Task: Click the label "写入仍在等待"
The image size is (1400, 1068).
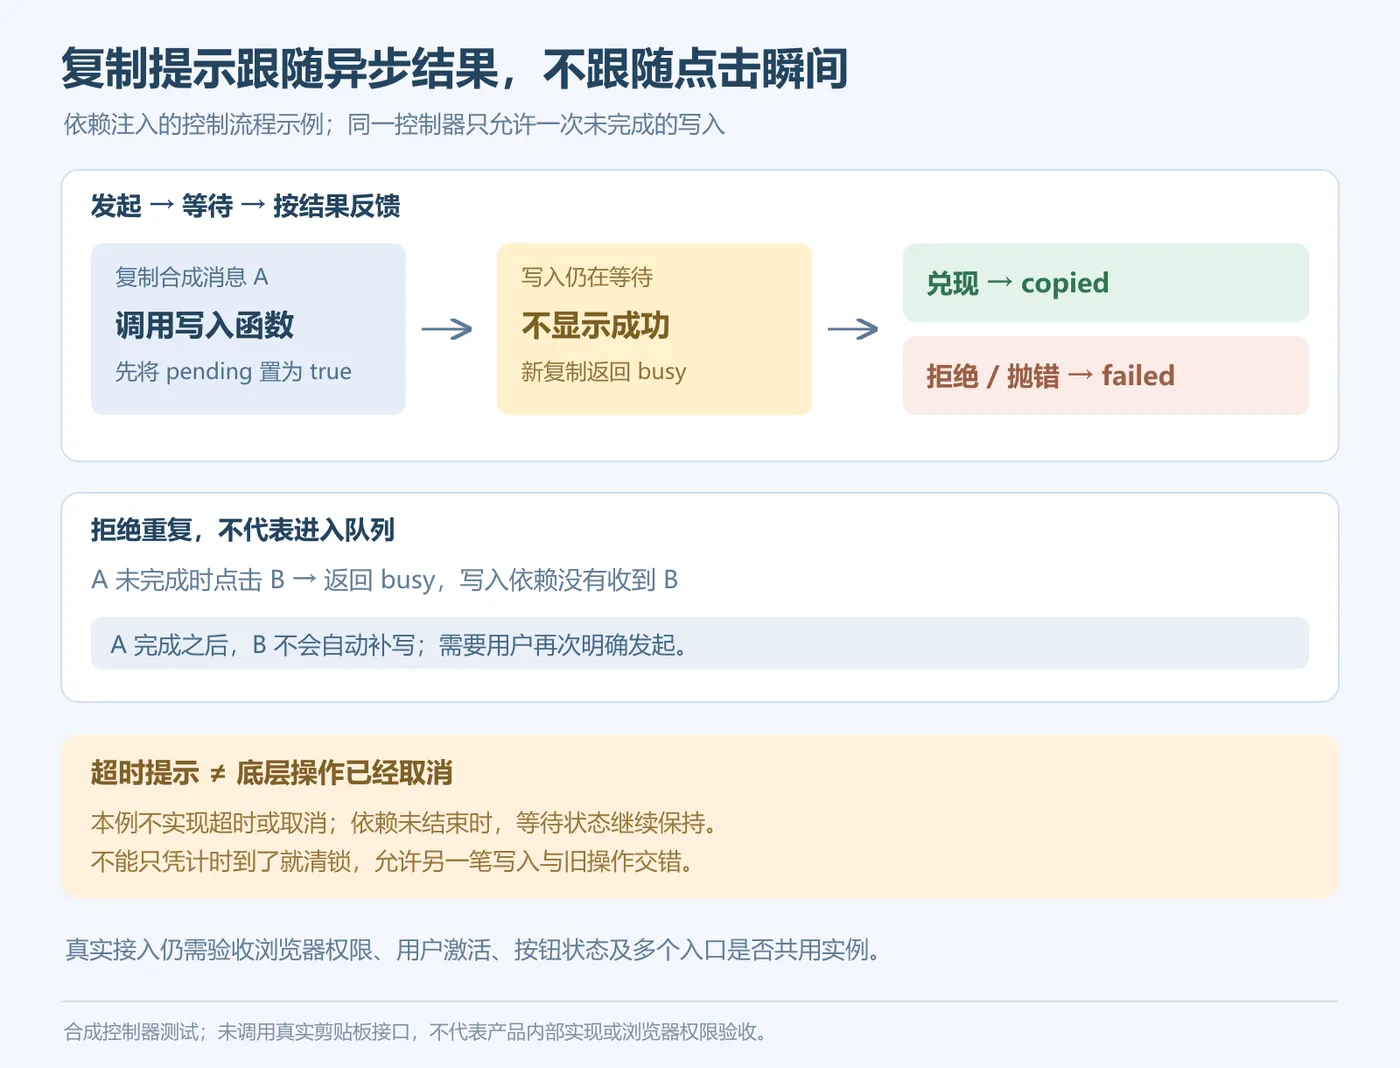Action: click(x=586, y=277)
